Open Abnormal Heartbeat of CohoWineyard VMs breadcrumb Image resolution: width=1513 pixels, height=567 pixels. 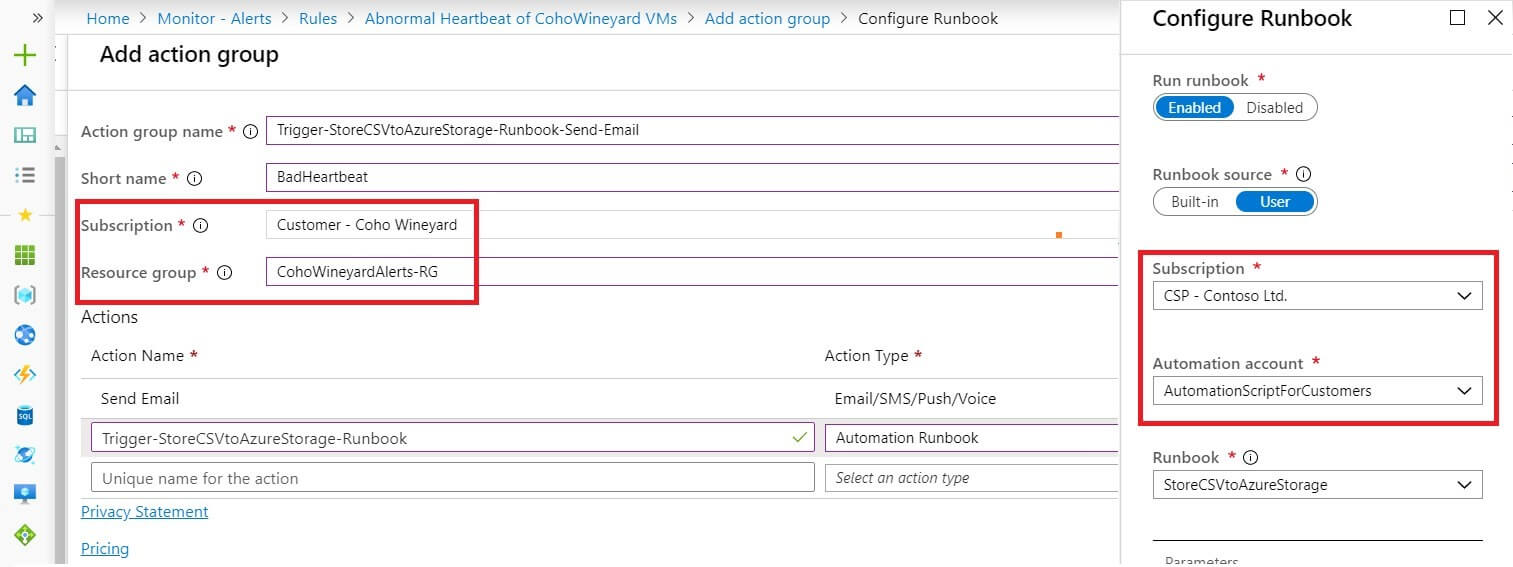520,18
